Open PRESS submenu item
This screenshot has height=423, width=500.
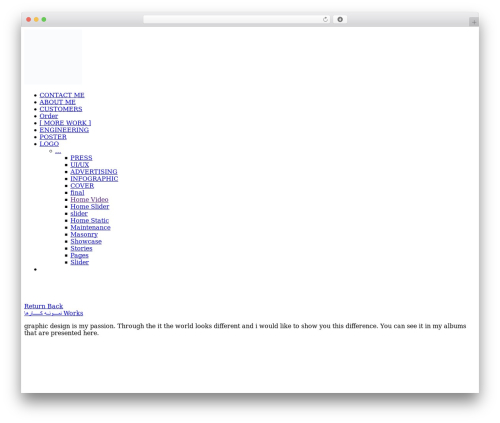pyautogui.click(x=81, y=158)
